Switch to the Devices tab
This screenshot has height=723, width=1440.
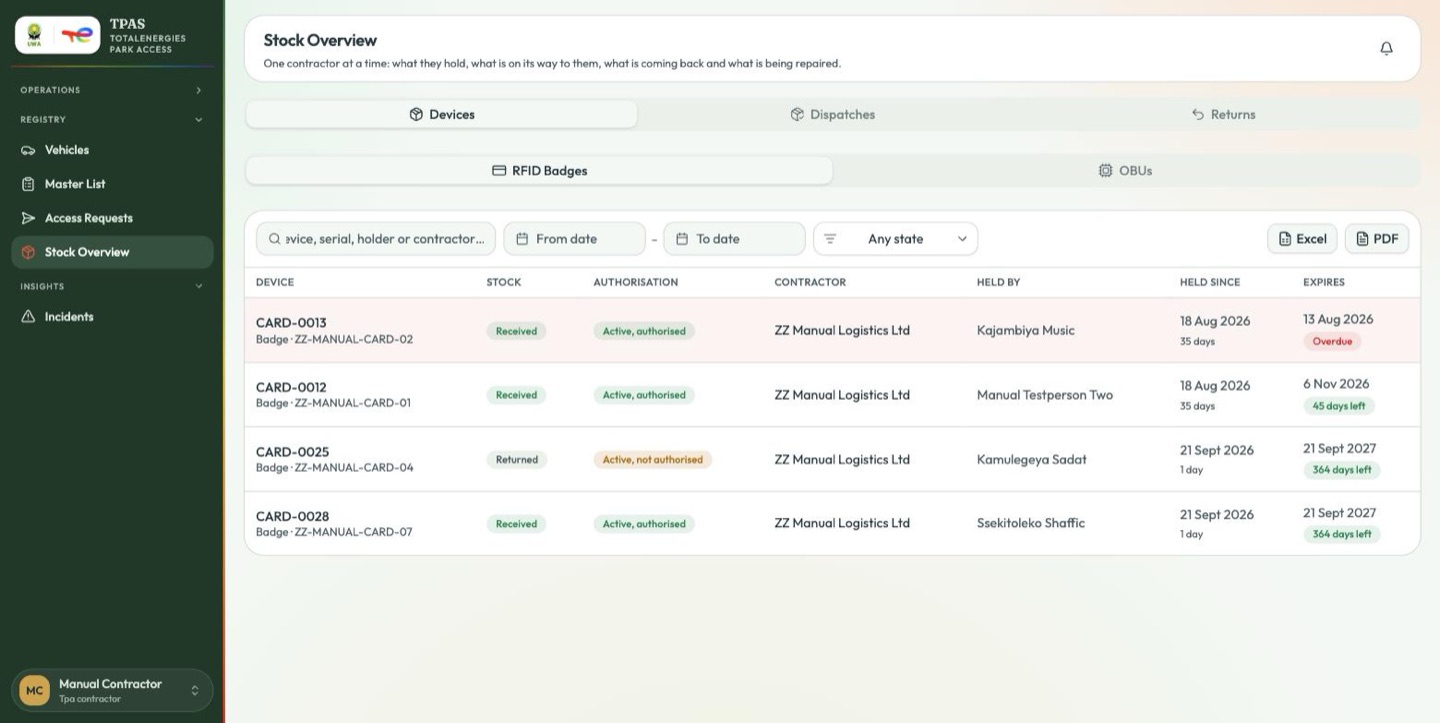[x=441, y=114]
